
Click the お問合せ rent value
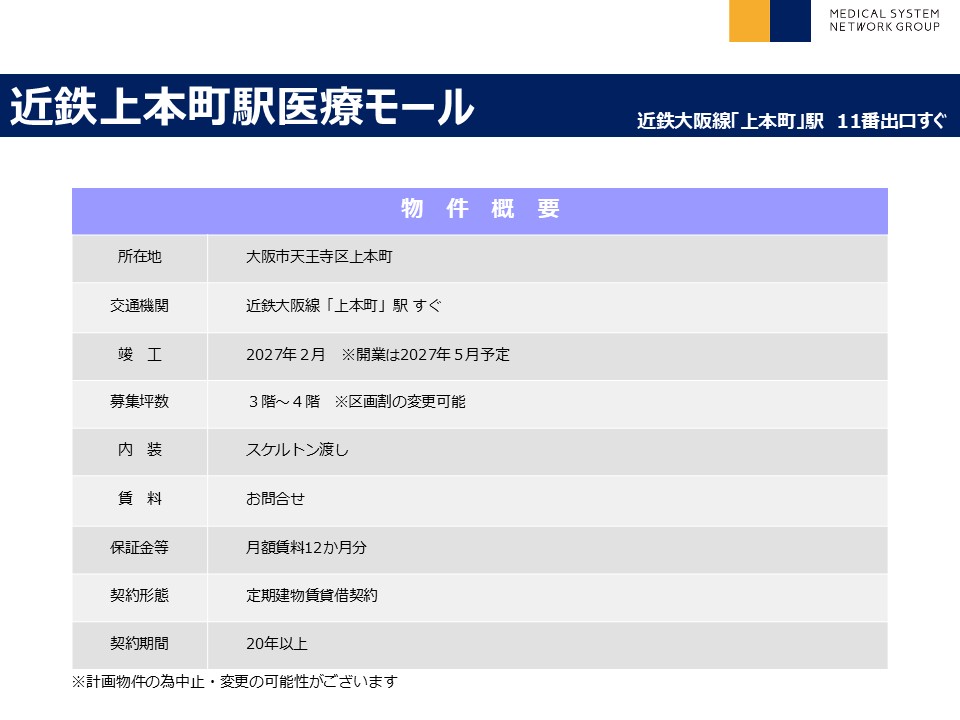(275, 499)
